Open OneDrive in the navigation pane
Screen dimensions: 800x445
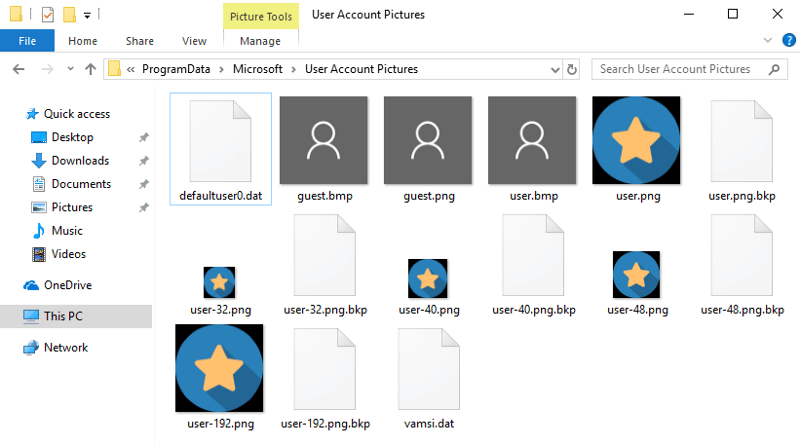point(67,285)
